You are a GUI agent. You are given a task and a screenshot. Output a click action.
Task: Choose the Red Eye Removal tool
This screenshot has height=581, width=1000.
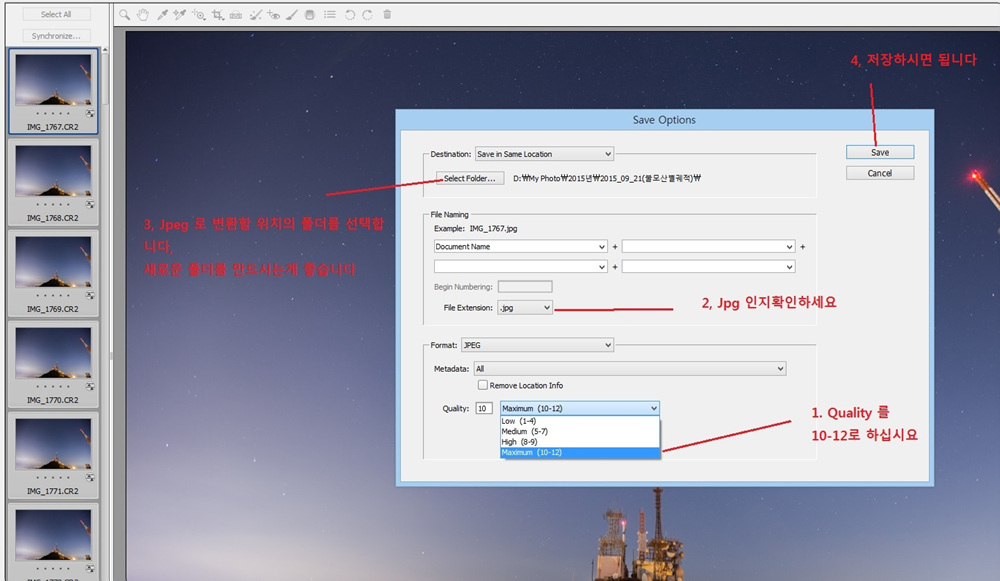[x=274, y=15]
